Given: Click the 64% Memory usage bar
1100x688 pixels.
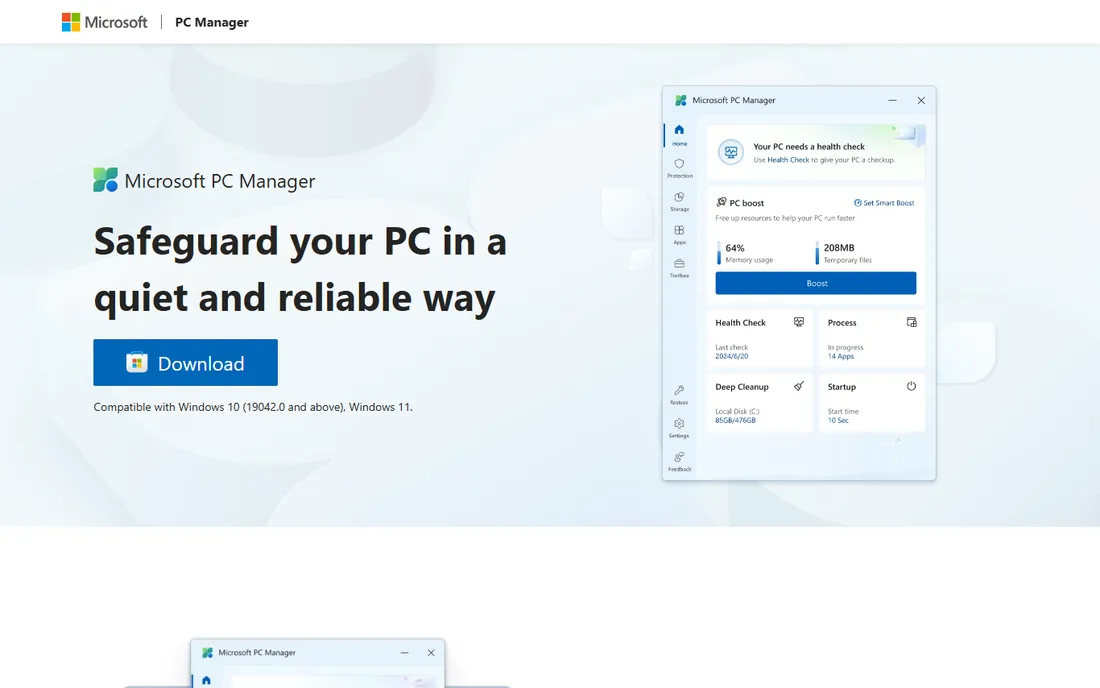Looking at the screenshot, I should (x=718, y=253).
